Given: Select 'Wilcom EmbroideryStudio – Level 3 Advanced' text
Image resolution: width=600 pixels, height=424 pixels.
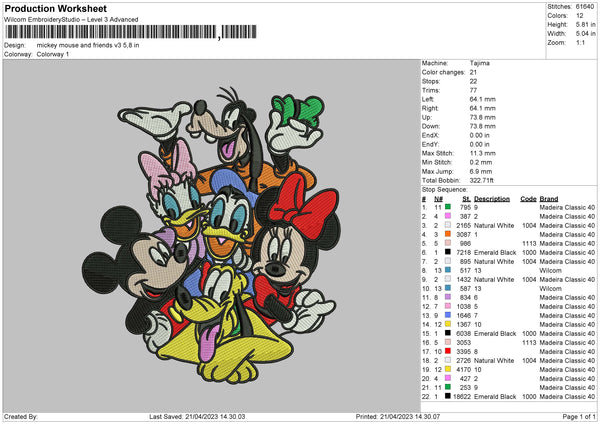Looking at the screenshot, I should pyautogui.click(x=71, y=20).
